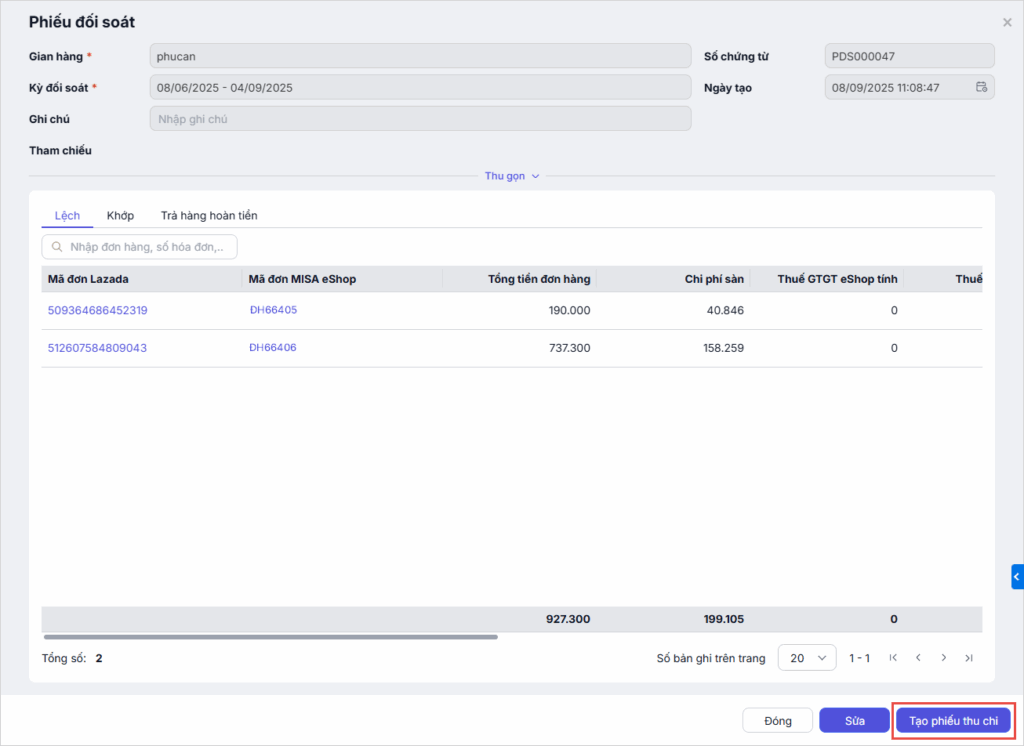Open Lazada order 509364686452319
1024x746 pixels.
coord(97,310)
